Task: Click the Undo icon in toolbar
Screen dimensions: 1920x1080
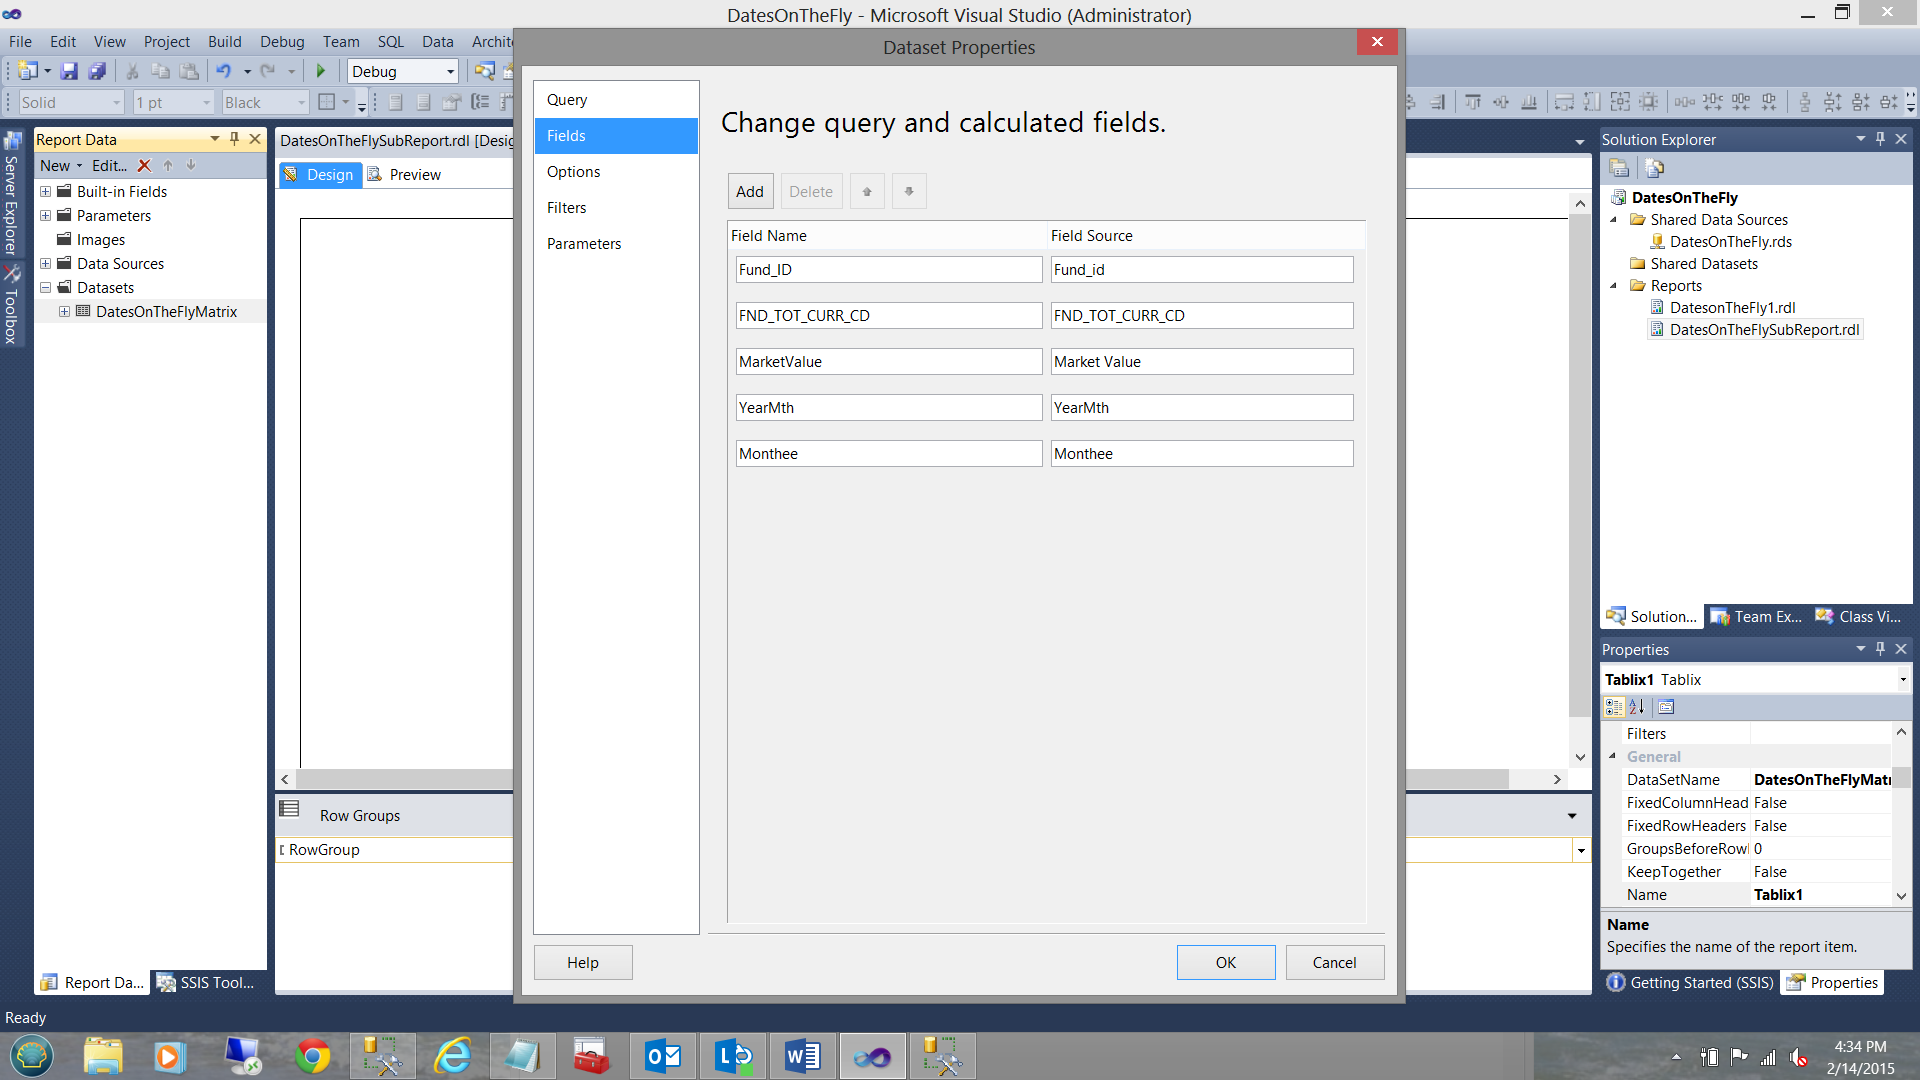Action: [223, 71]
